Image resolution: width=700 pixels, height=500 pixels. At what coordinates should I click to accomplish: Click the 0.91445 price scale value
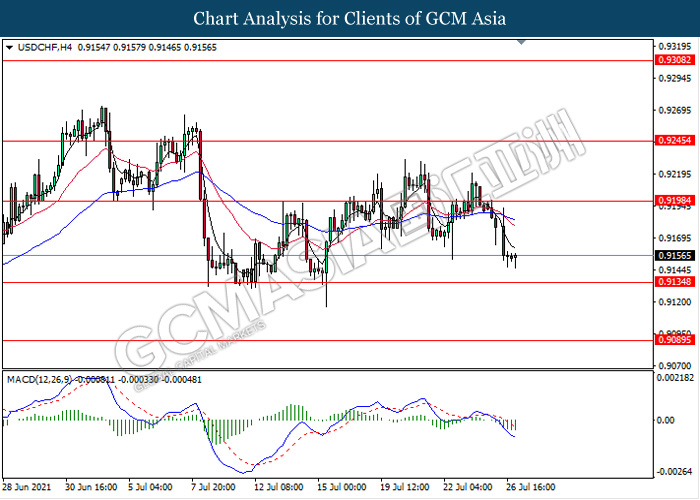[x=675, y=270]
